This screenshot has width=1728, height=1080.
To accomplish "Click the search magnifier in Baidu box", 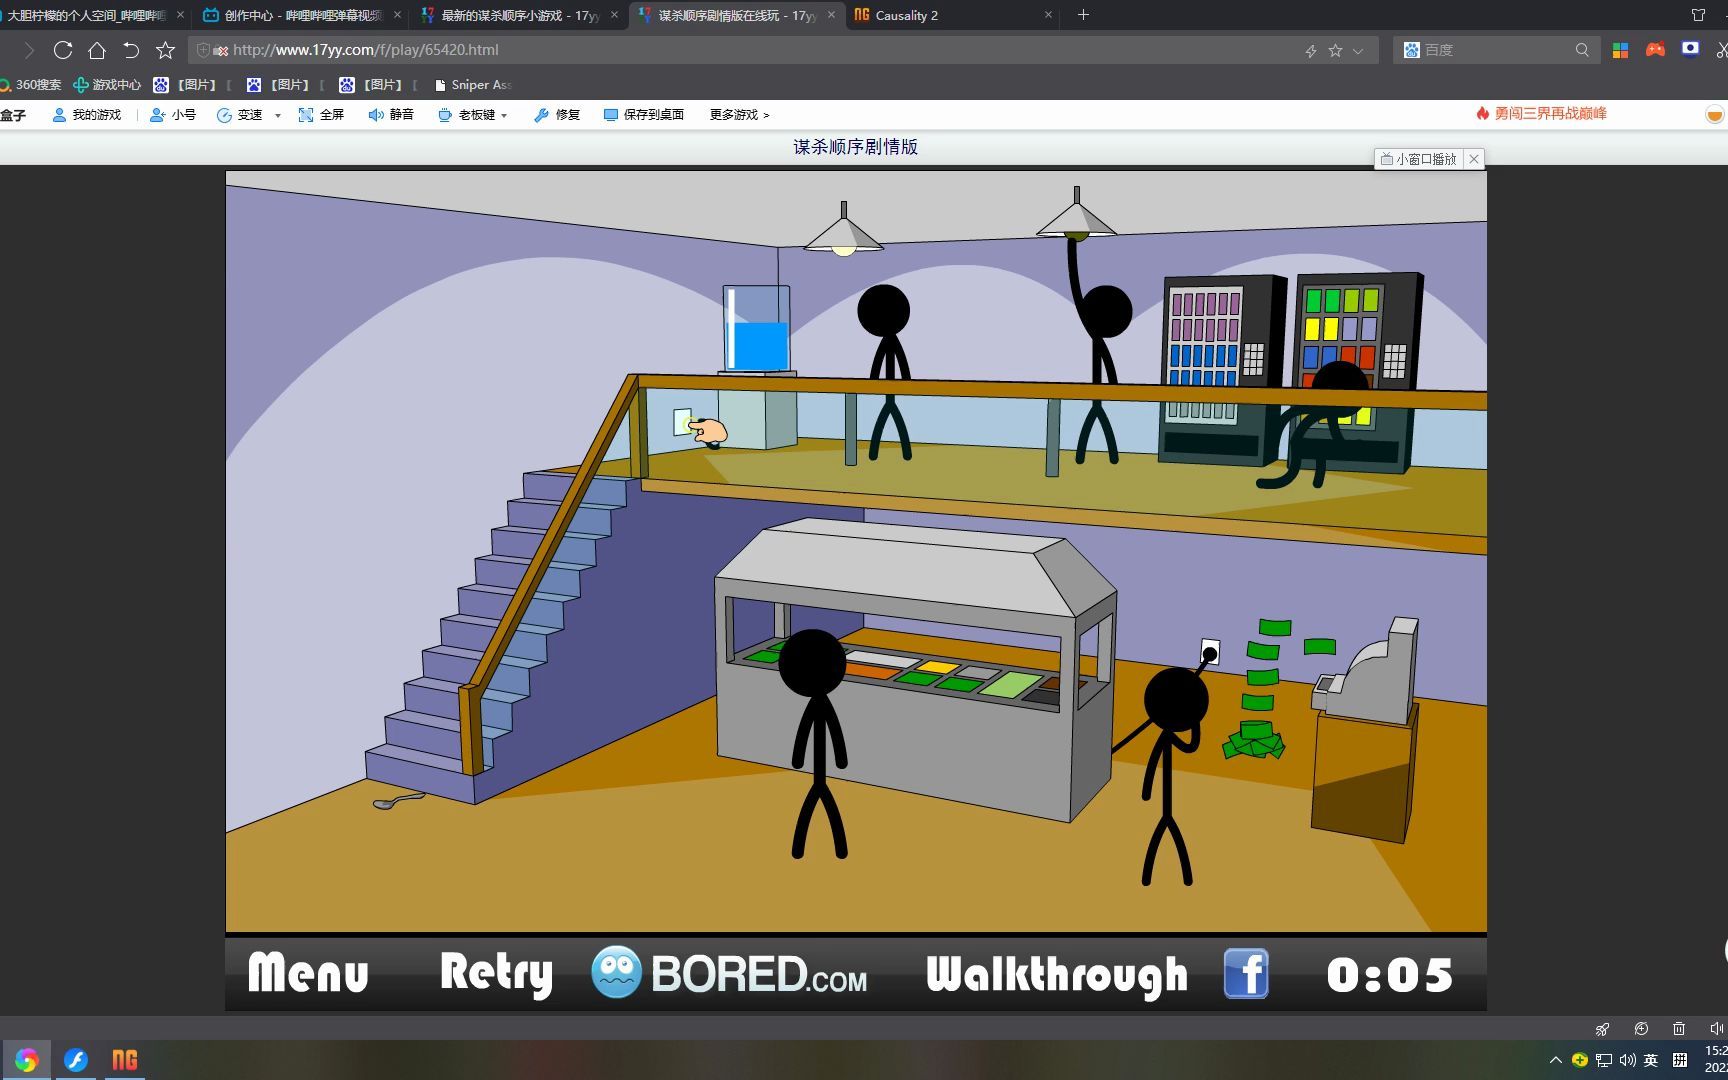I will (x=1582, y=50).
